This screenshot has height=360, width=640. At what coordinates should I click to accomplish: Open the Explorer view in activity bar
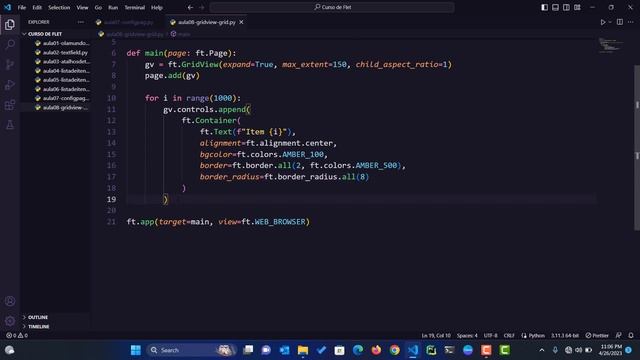point(10,25)
